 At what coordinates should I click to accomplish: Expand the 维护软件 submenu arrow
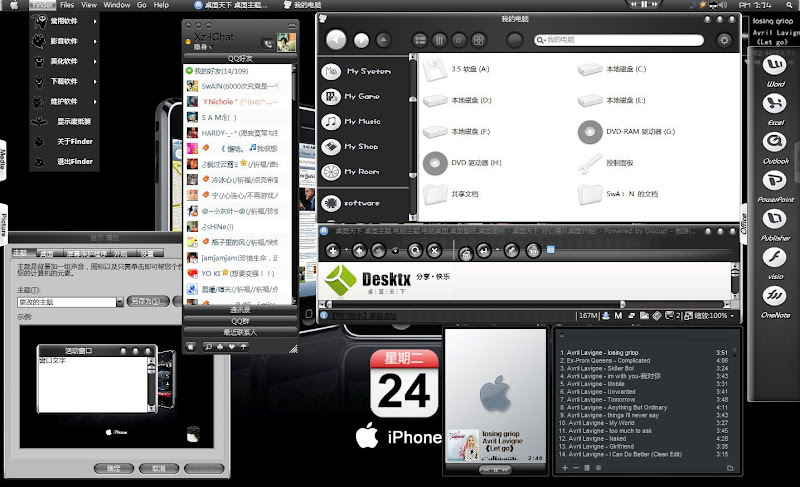tap(95, 101)
